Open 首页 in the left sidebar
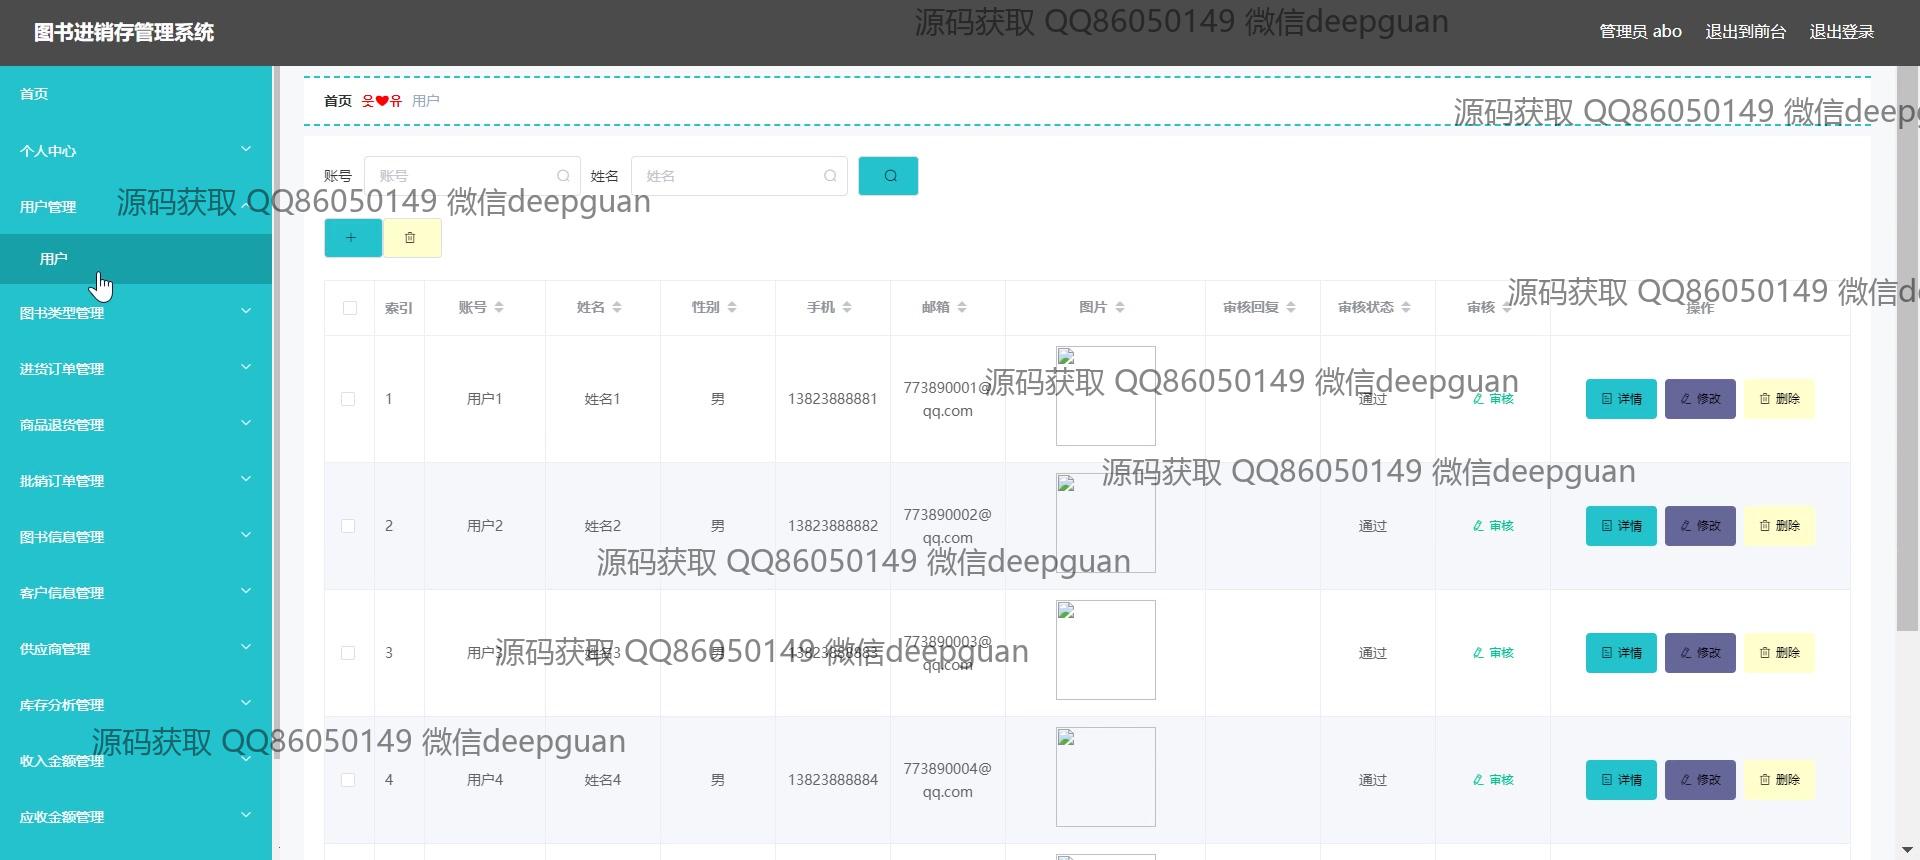1920x860 pixels. [x=35, y=94]
